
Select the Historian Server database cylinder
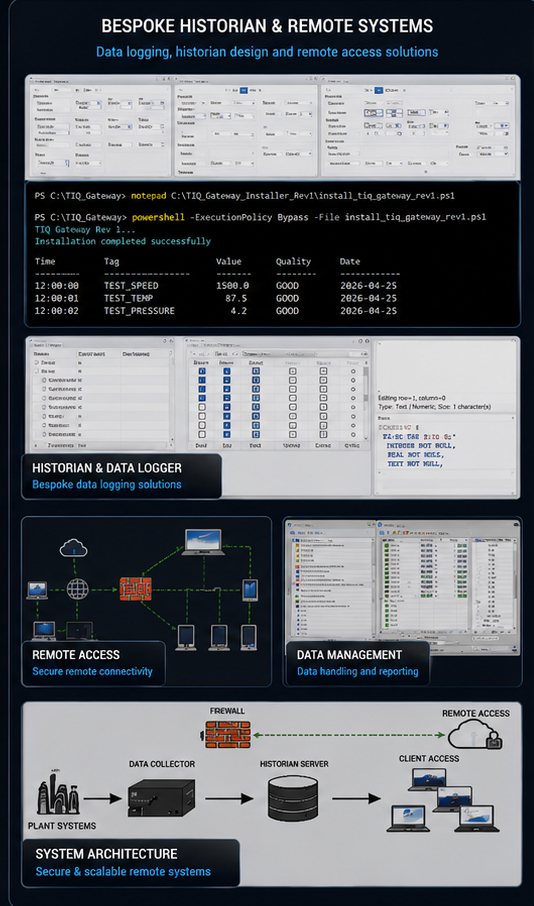point(293,798)
